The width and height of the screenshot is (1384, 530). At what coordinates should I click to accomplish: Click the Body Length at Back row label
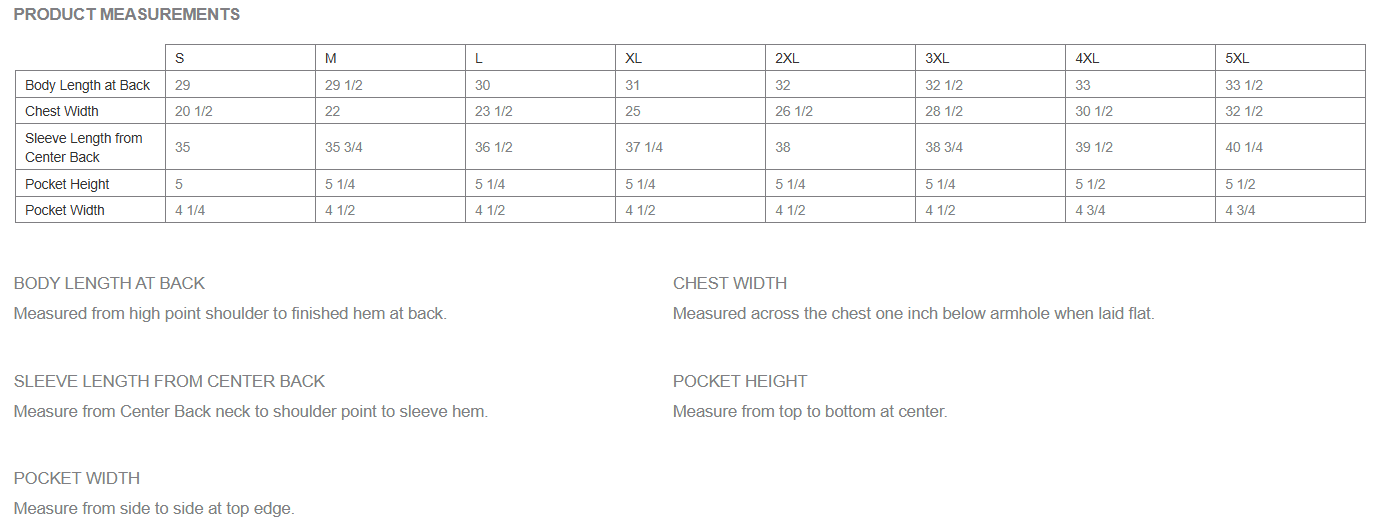88,85
